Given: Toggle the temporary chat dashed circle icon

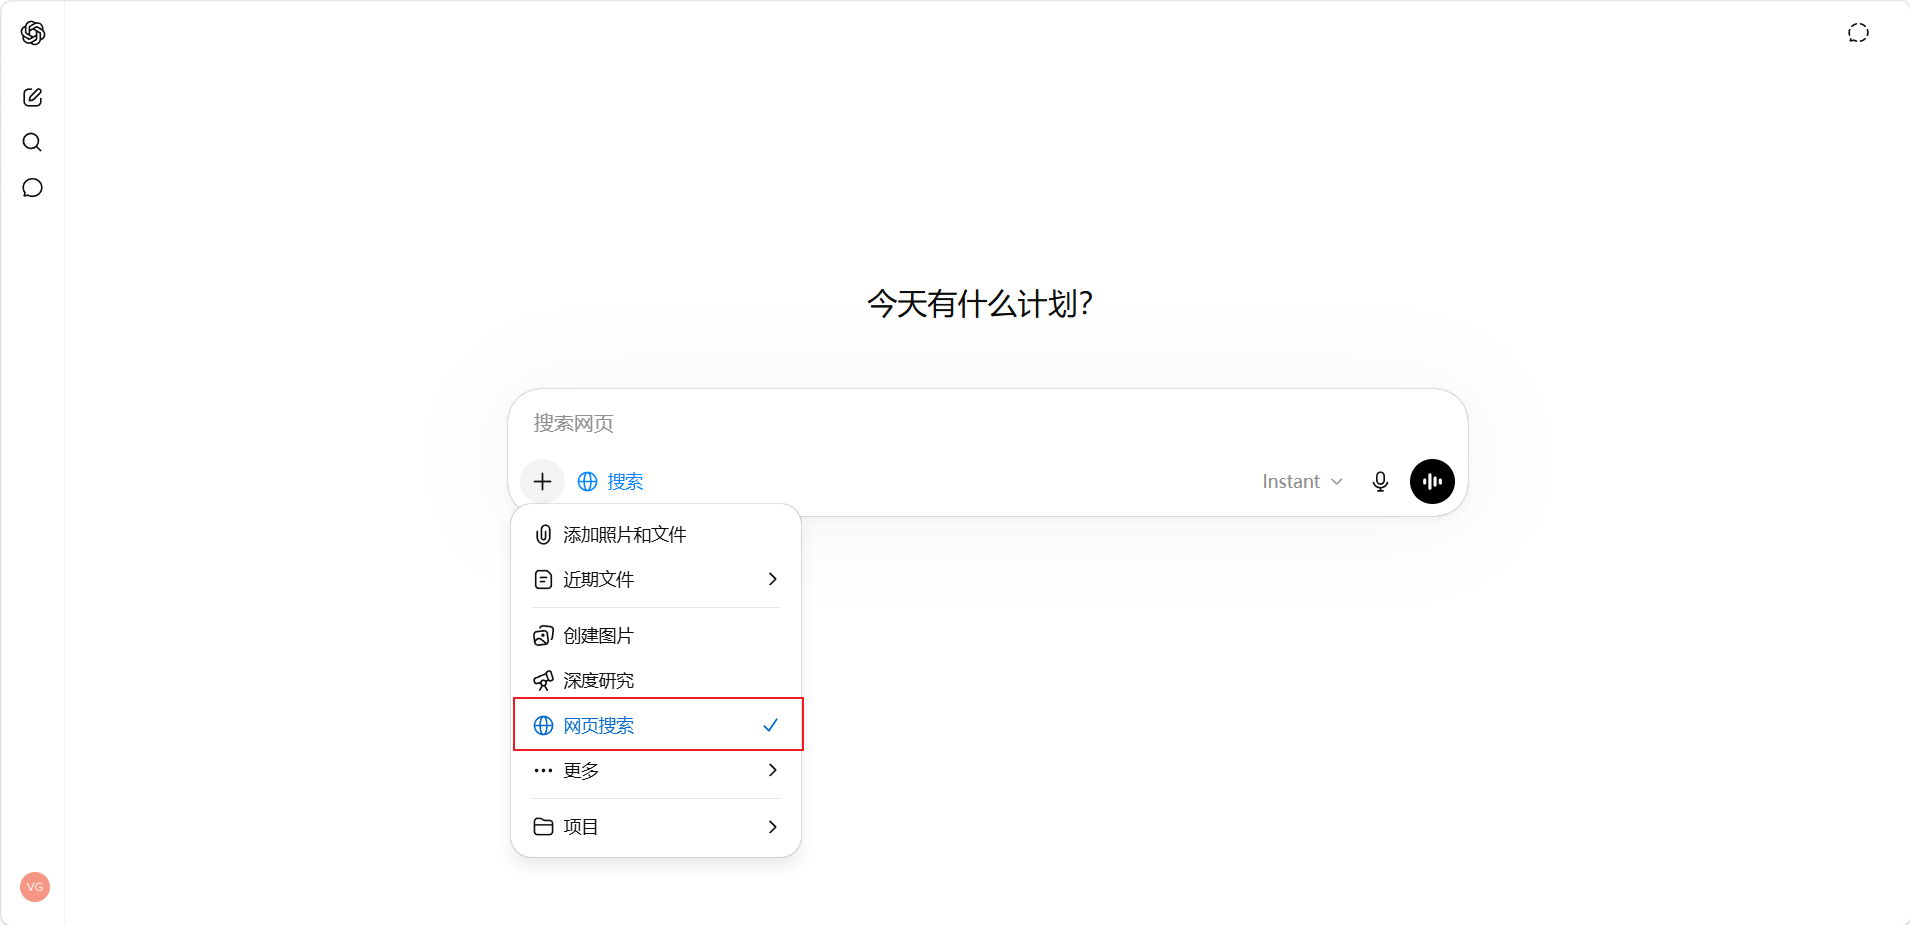Looking at the screenshot, I should pos(1858,33).
